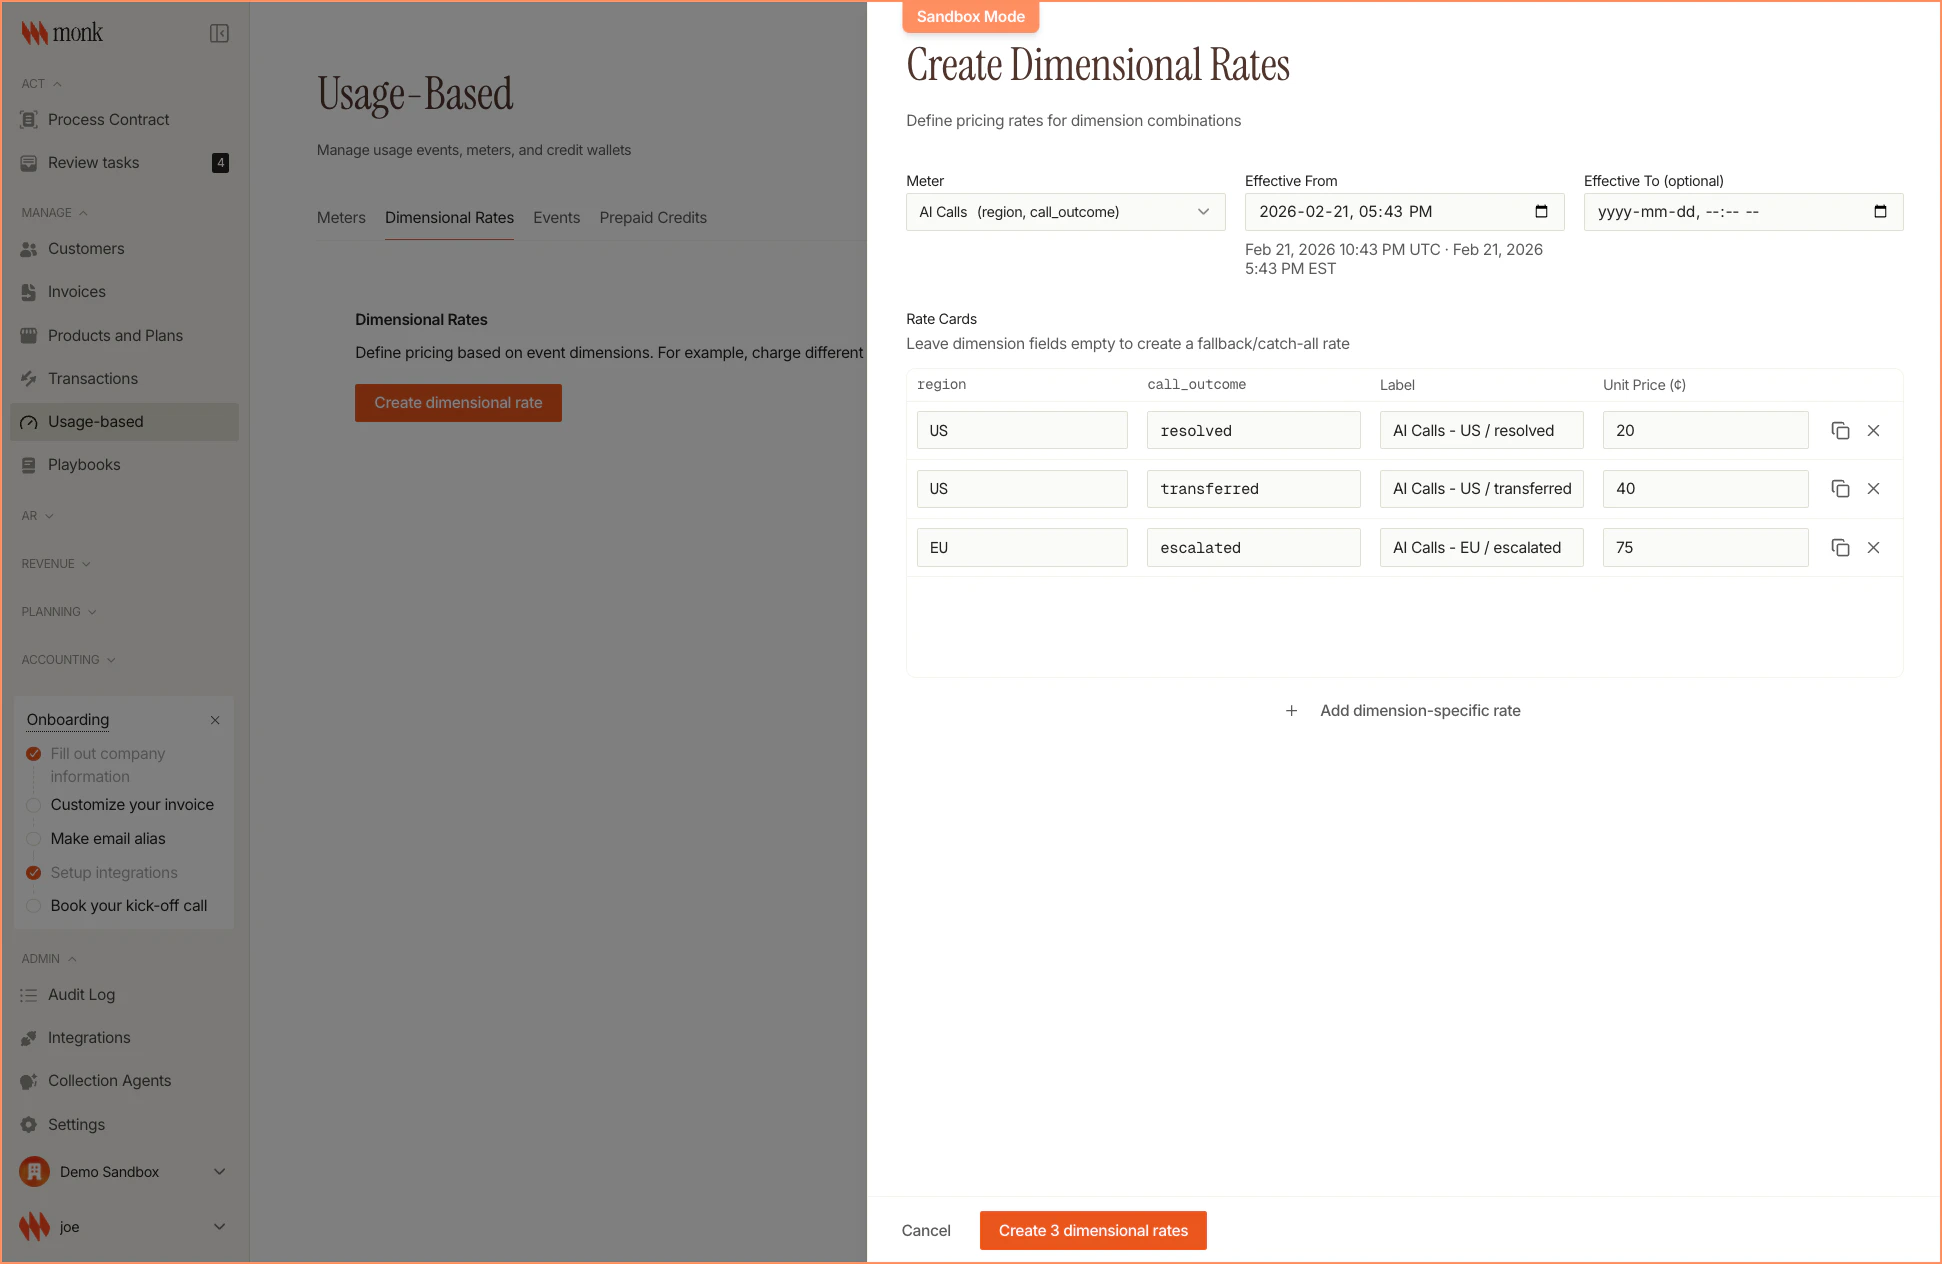The image size is (1942, 1264).
Task: Check the Book your kick-off call step
Action: click(33, 905)
